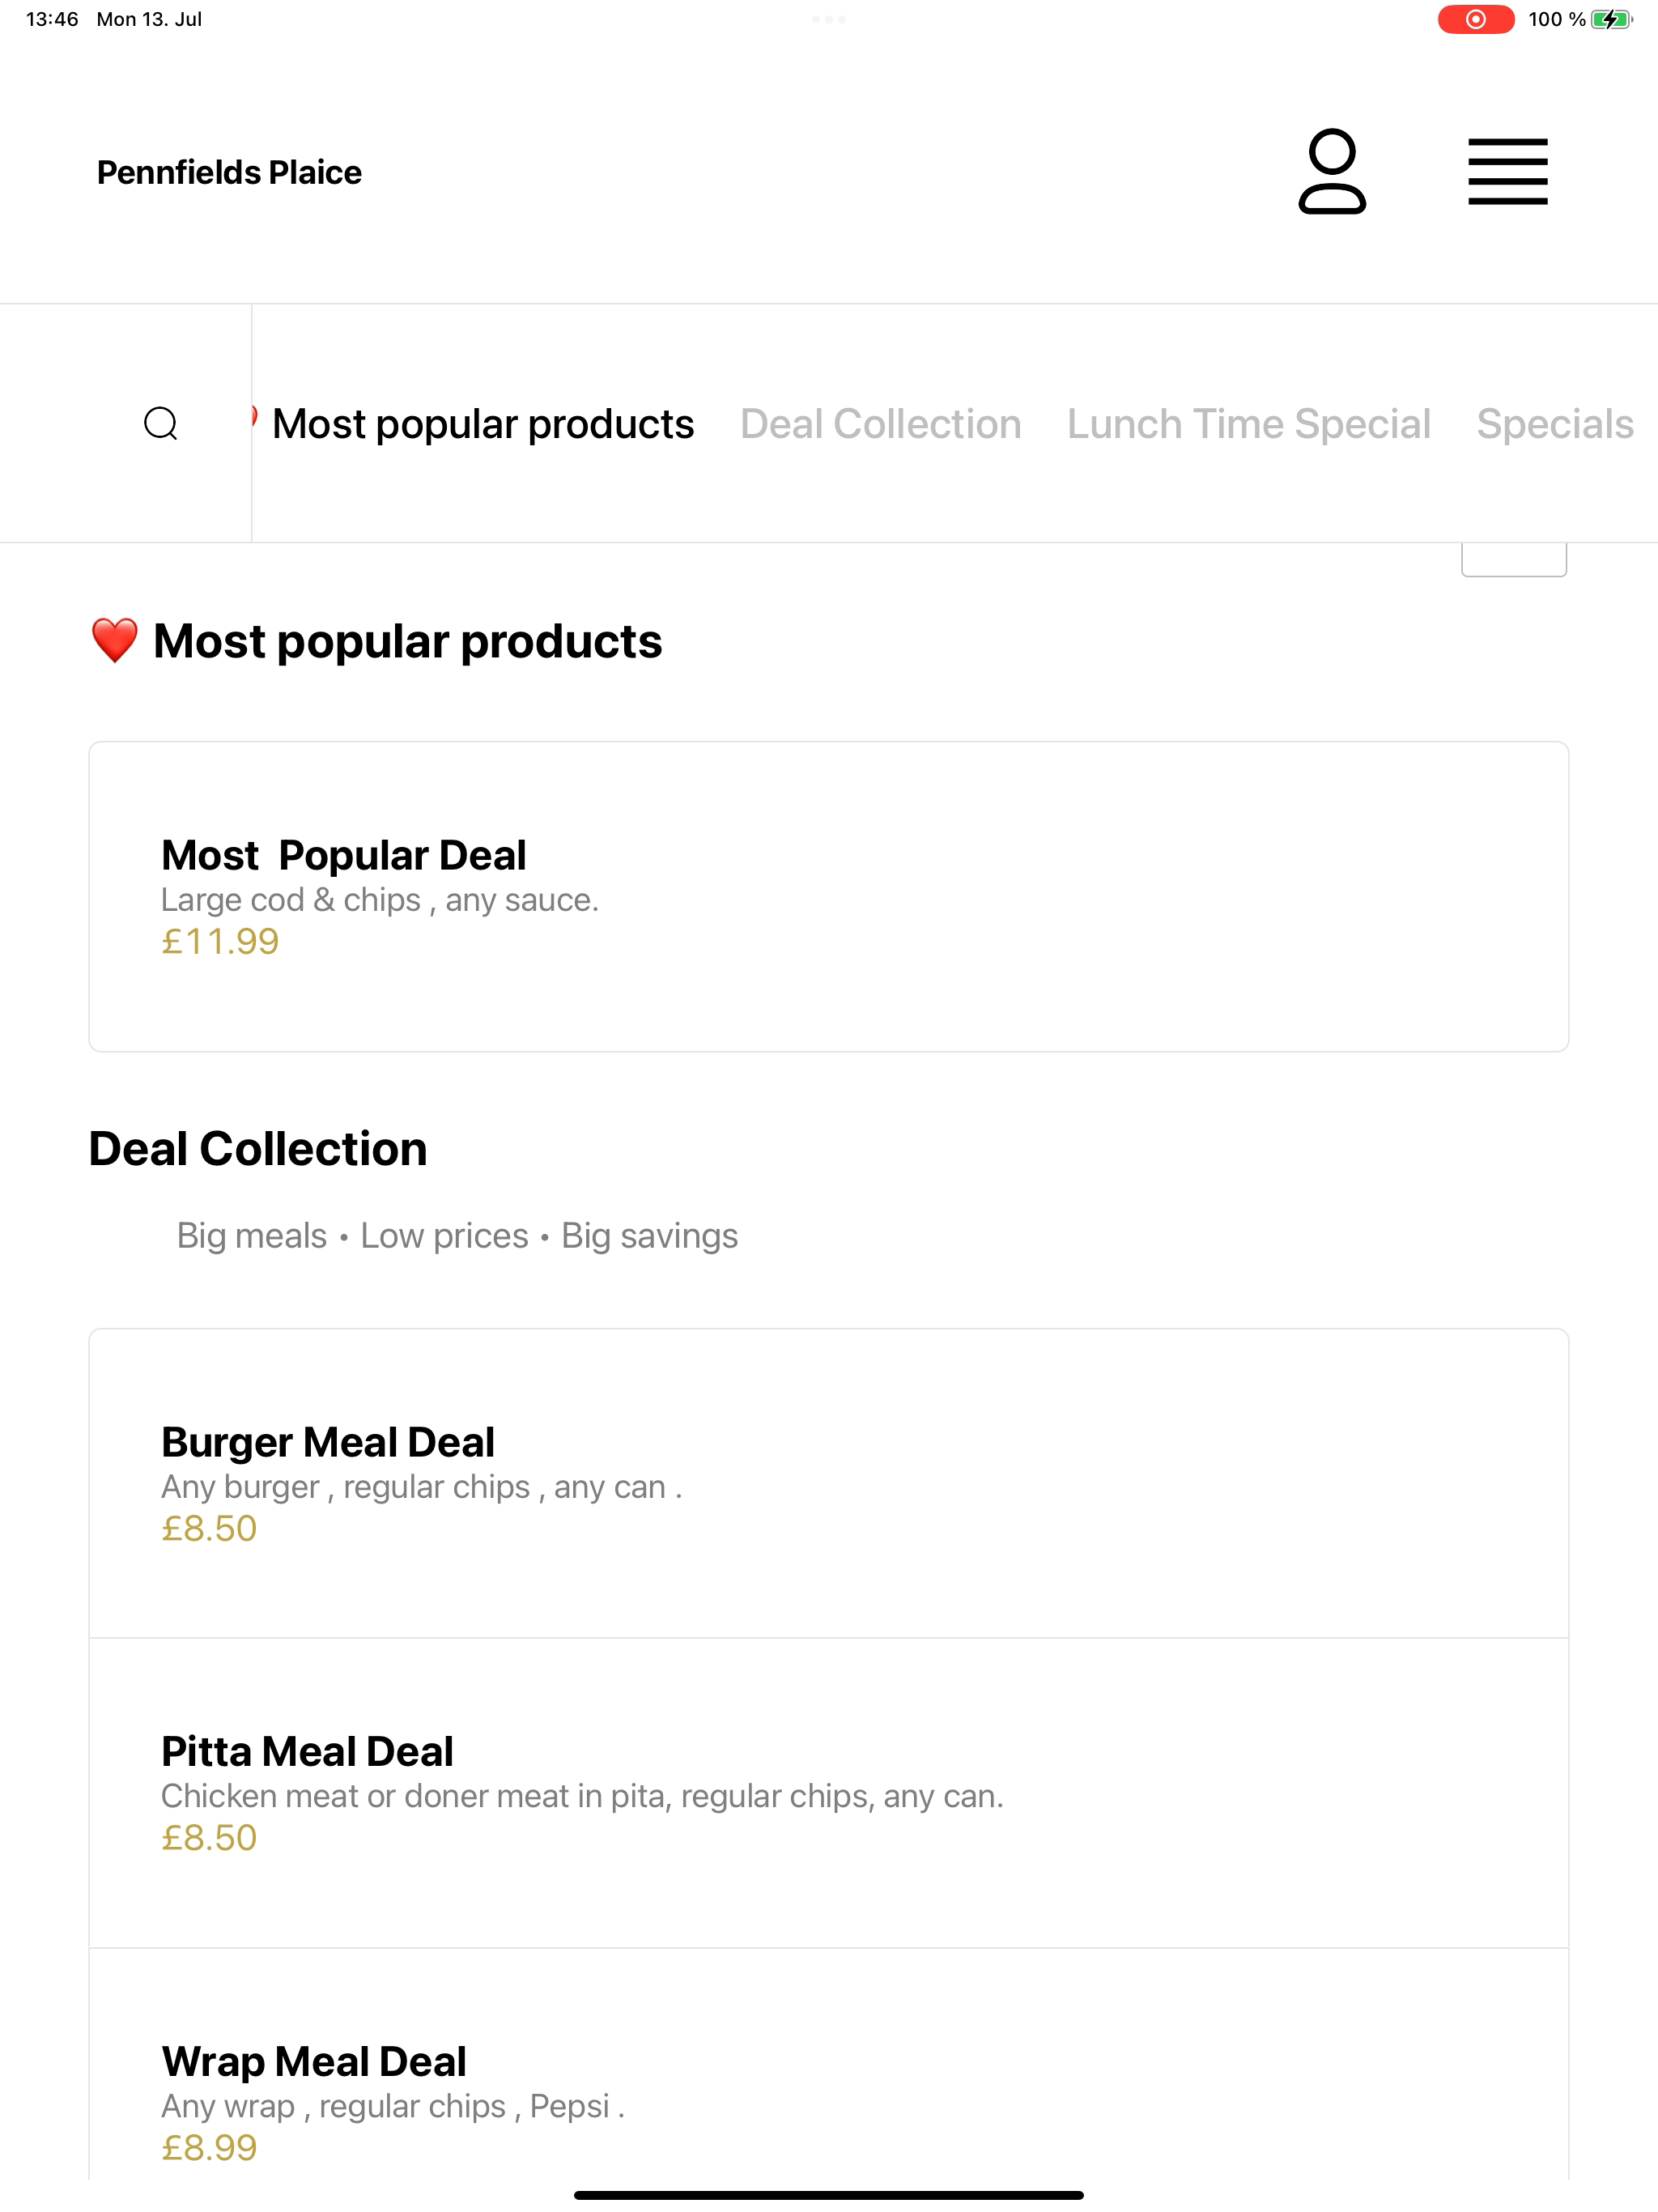Go to the Specials tab
Viewport: 1658px width, 2212px height.
click(x=1555, y=424)
